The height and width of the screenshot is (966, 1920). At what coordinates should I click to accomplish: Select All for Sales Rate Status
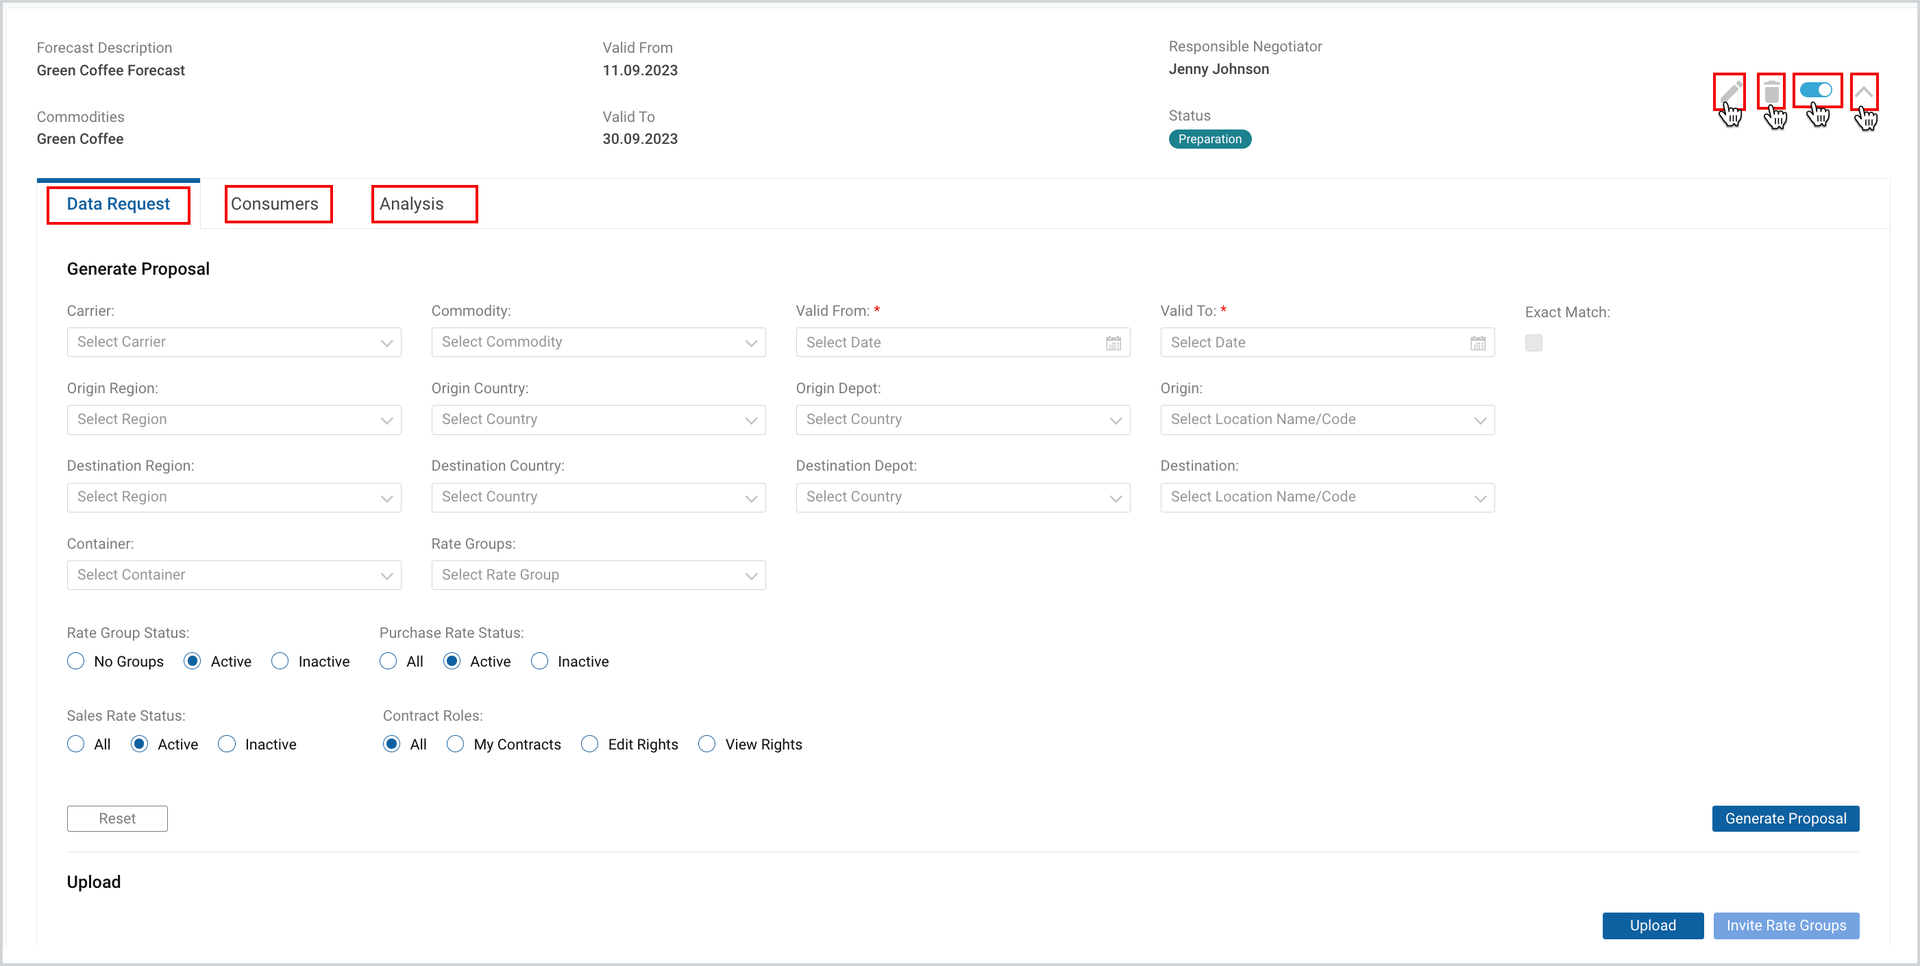(x=76, y=744)
